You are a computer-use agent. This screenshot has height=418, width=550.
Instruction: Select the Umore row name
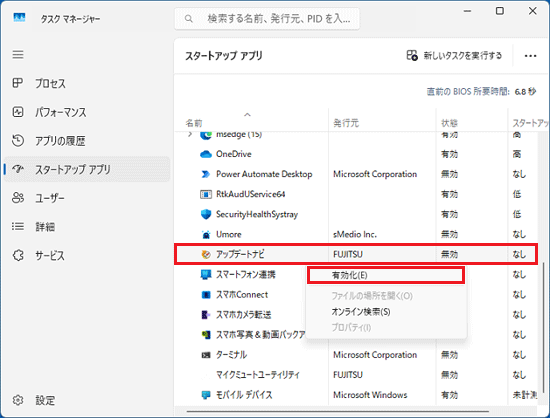pyautogui.click(x=229, y=234)
